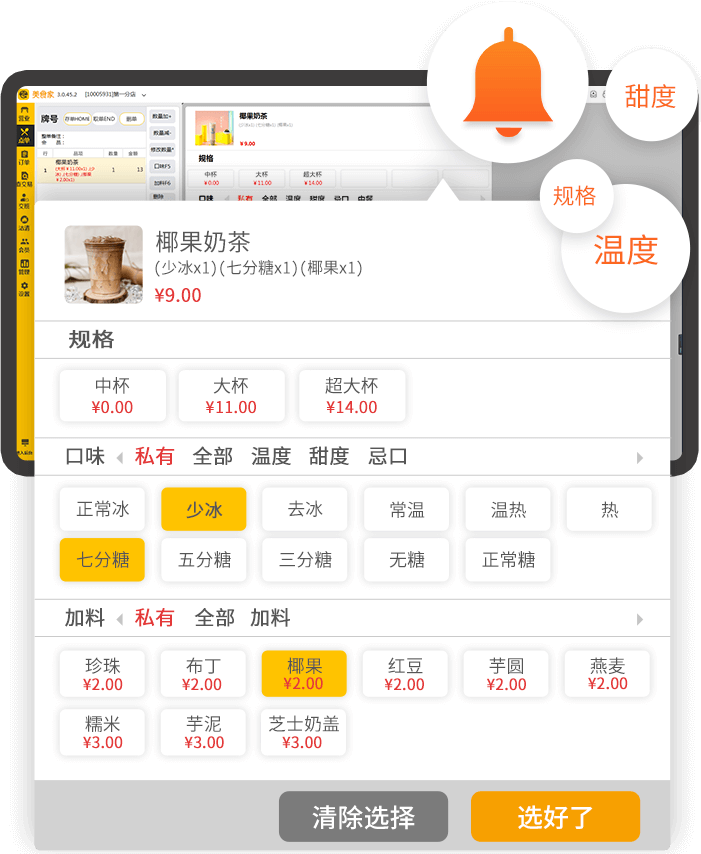
Task: Add the 红豆 ¥2.00 topping
Action: 405,674
